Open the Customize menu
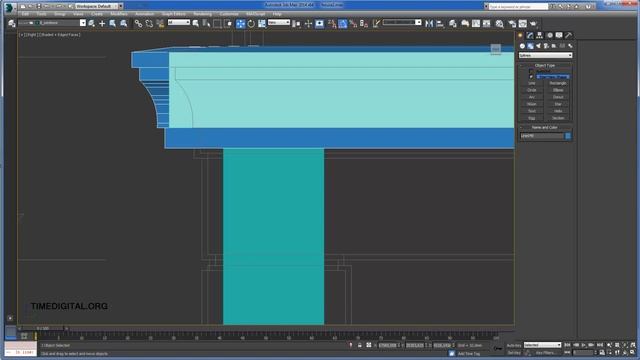The height and width of the screenshot is (360, 640). 229,14
